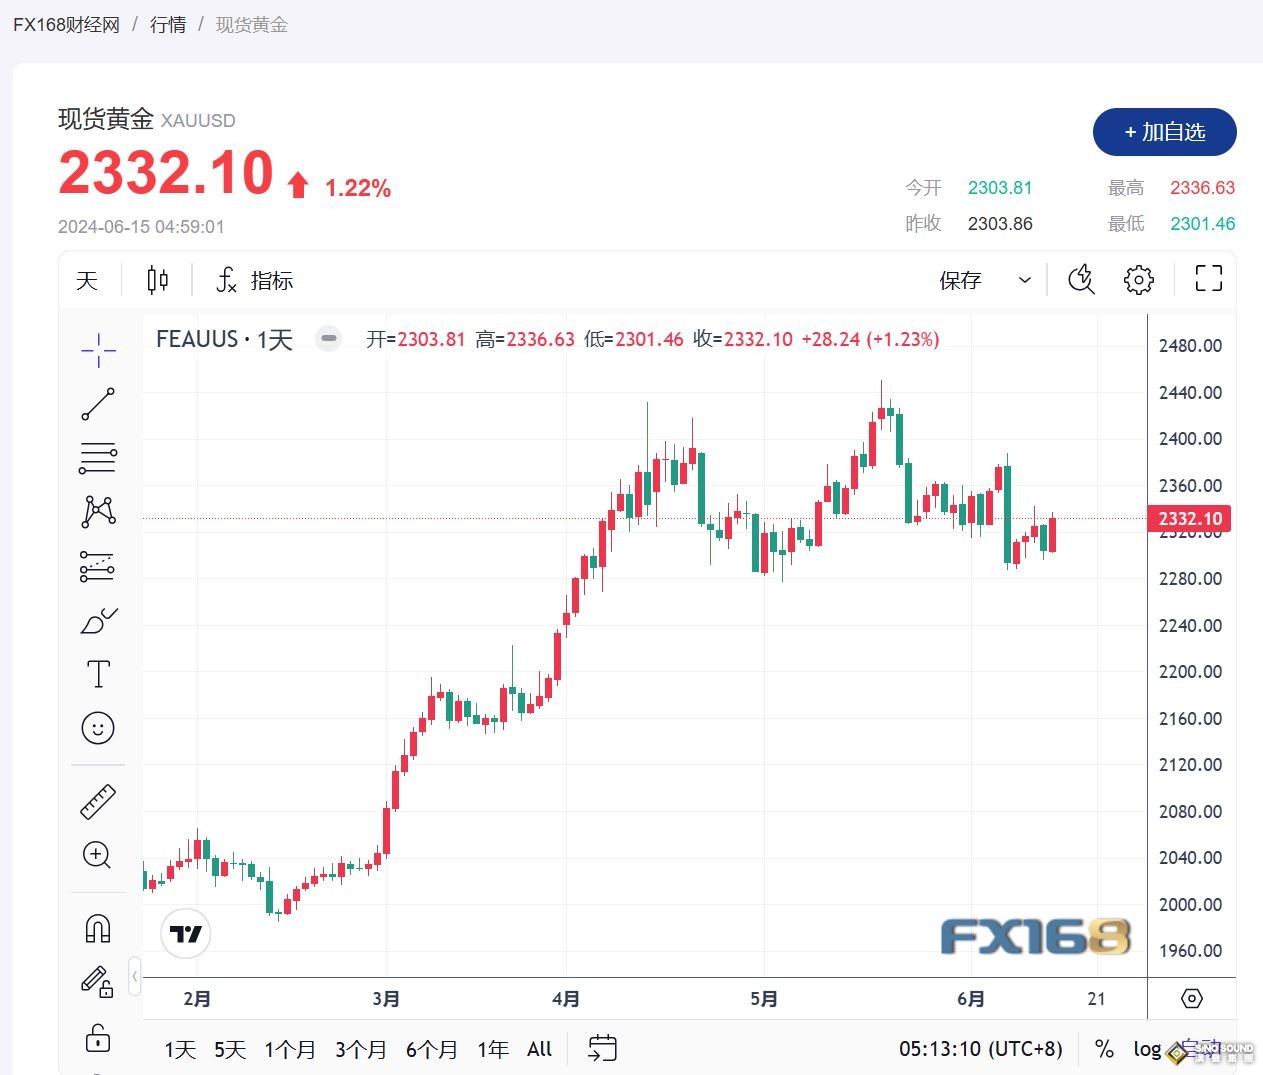Screen dimensions: 1263x1075
Task: Open the emoji icons tool
Action: [98, 728]
